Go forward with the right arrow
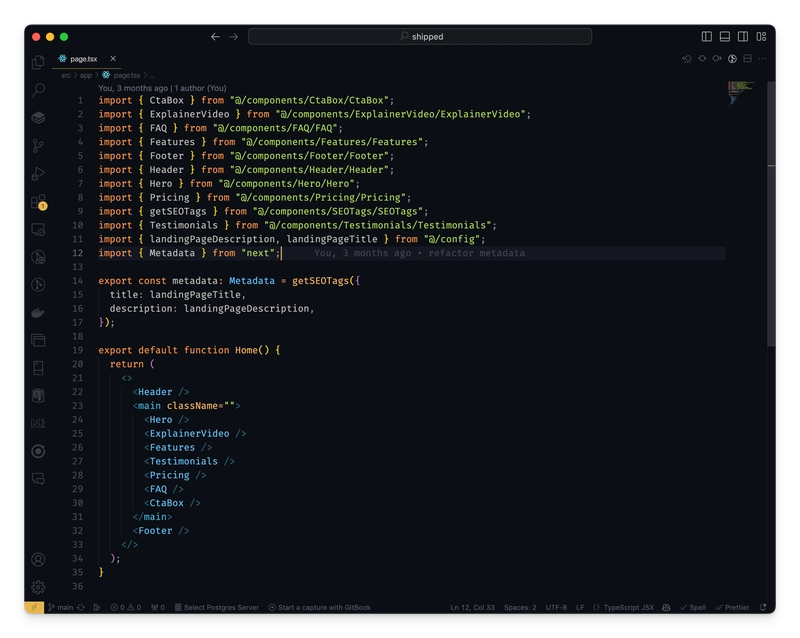Viewport: 800px width, 638px height. point(234,37)
